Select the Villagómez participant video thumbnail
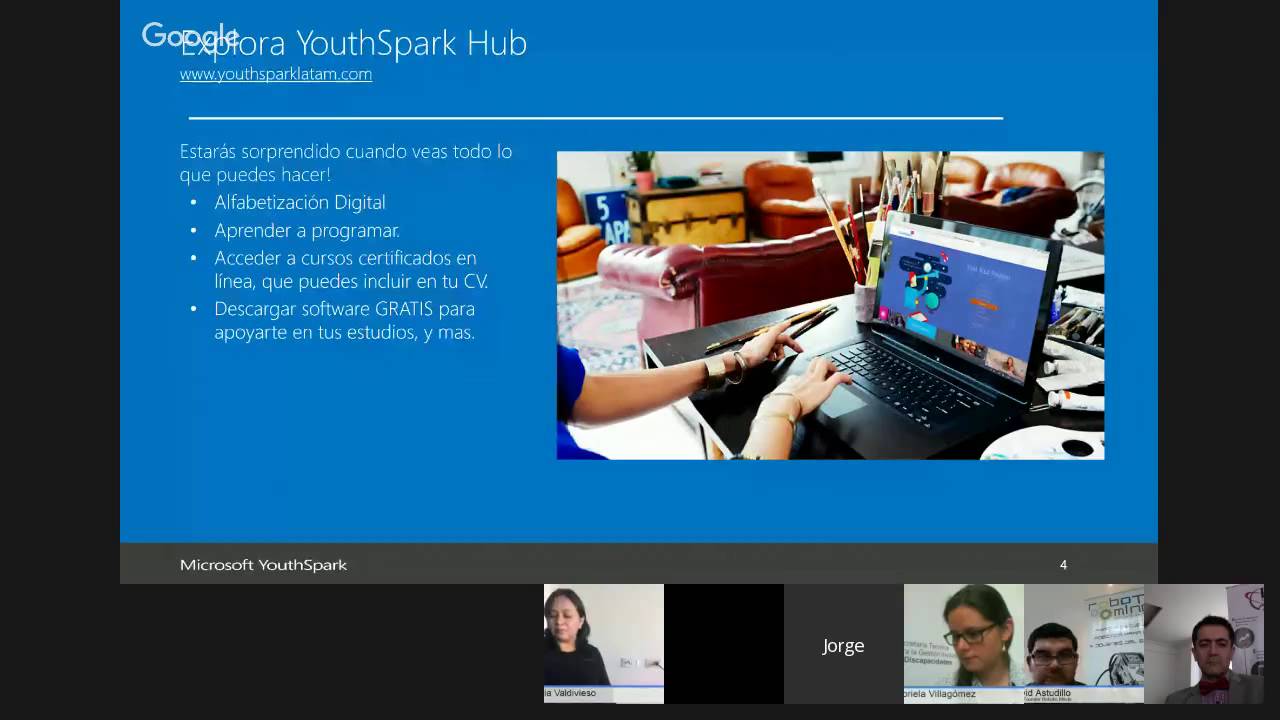 pos(964,644)
